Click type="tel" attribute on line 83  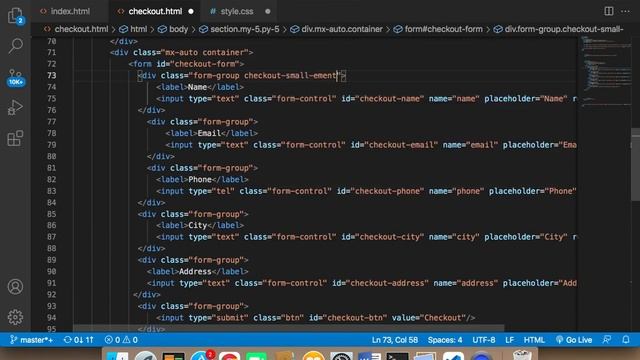(211, 191)
